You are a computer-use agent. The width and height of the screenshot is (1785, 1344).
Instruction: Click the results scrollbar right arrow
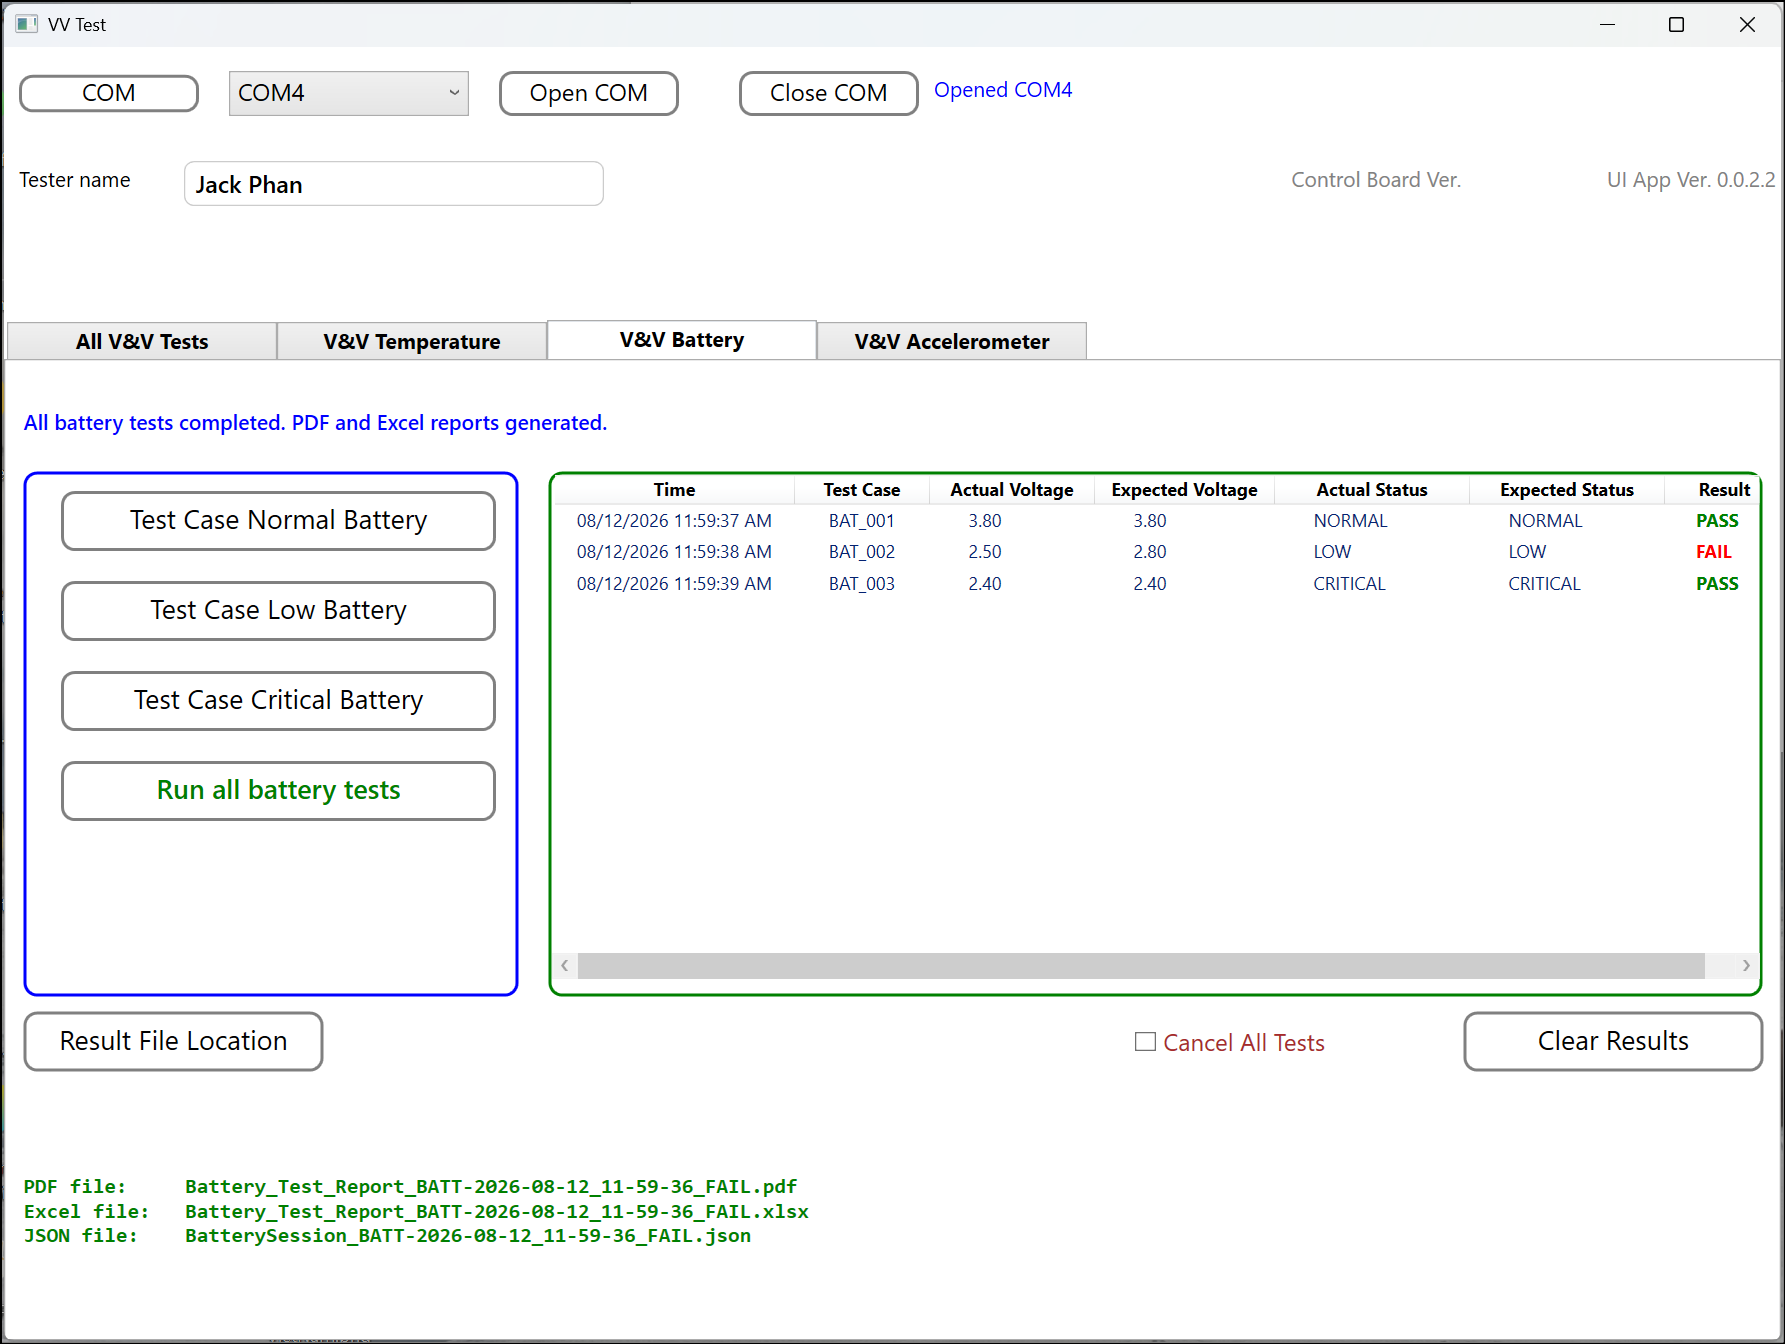1746,965
